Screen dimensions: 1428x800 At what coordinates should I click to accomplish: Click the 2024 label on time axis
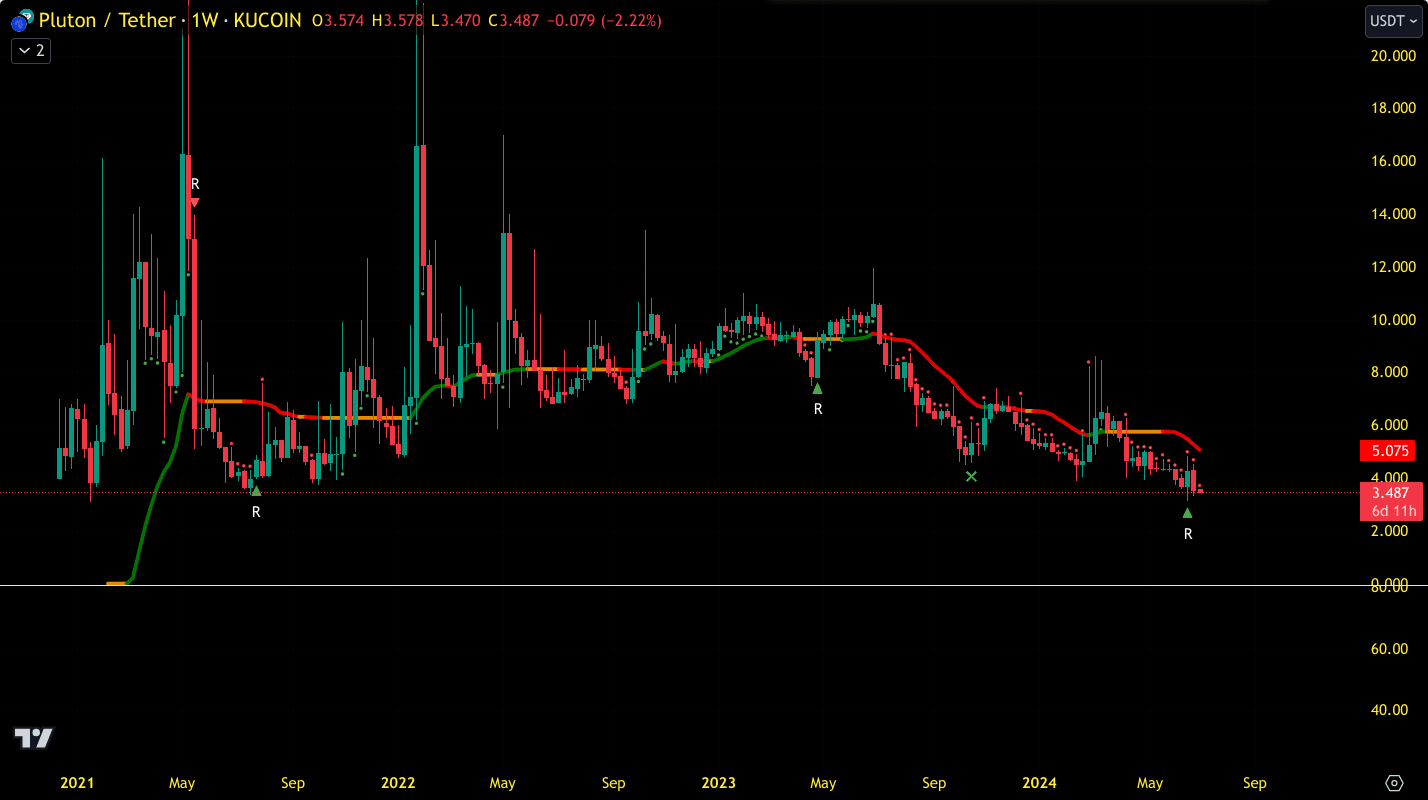click(1040, 783)
